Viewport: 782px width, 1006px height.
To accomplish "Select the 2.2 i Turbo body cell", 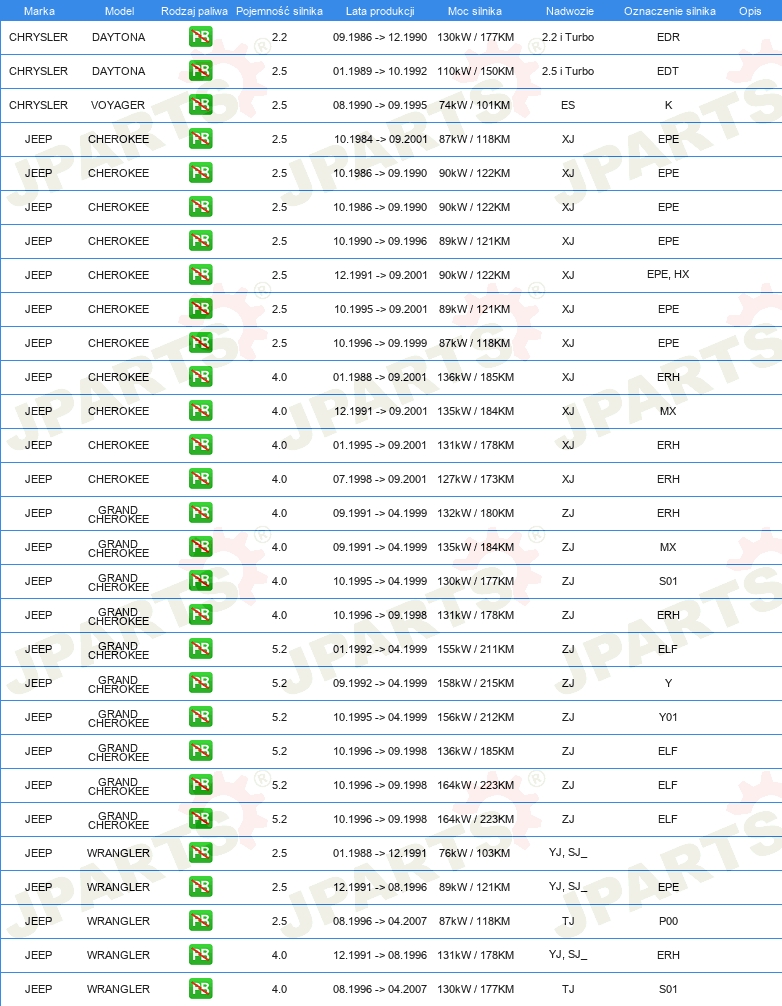I will click(x=568, y=37).
